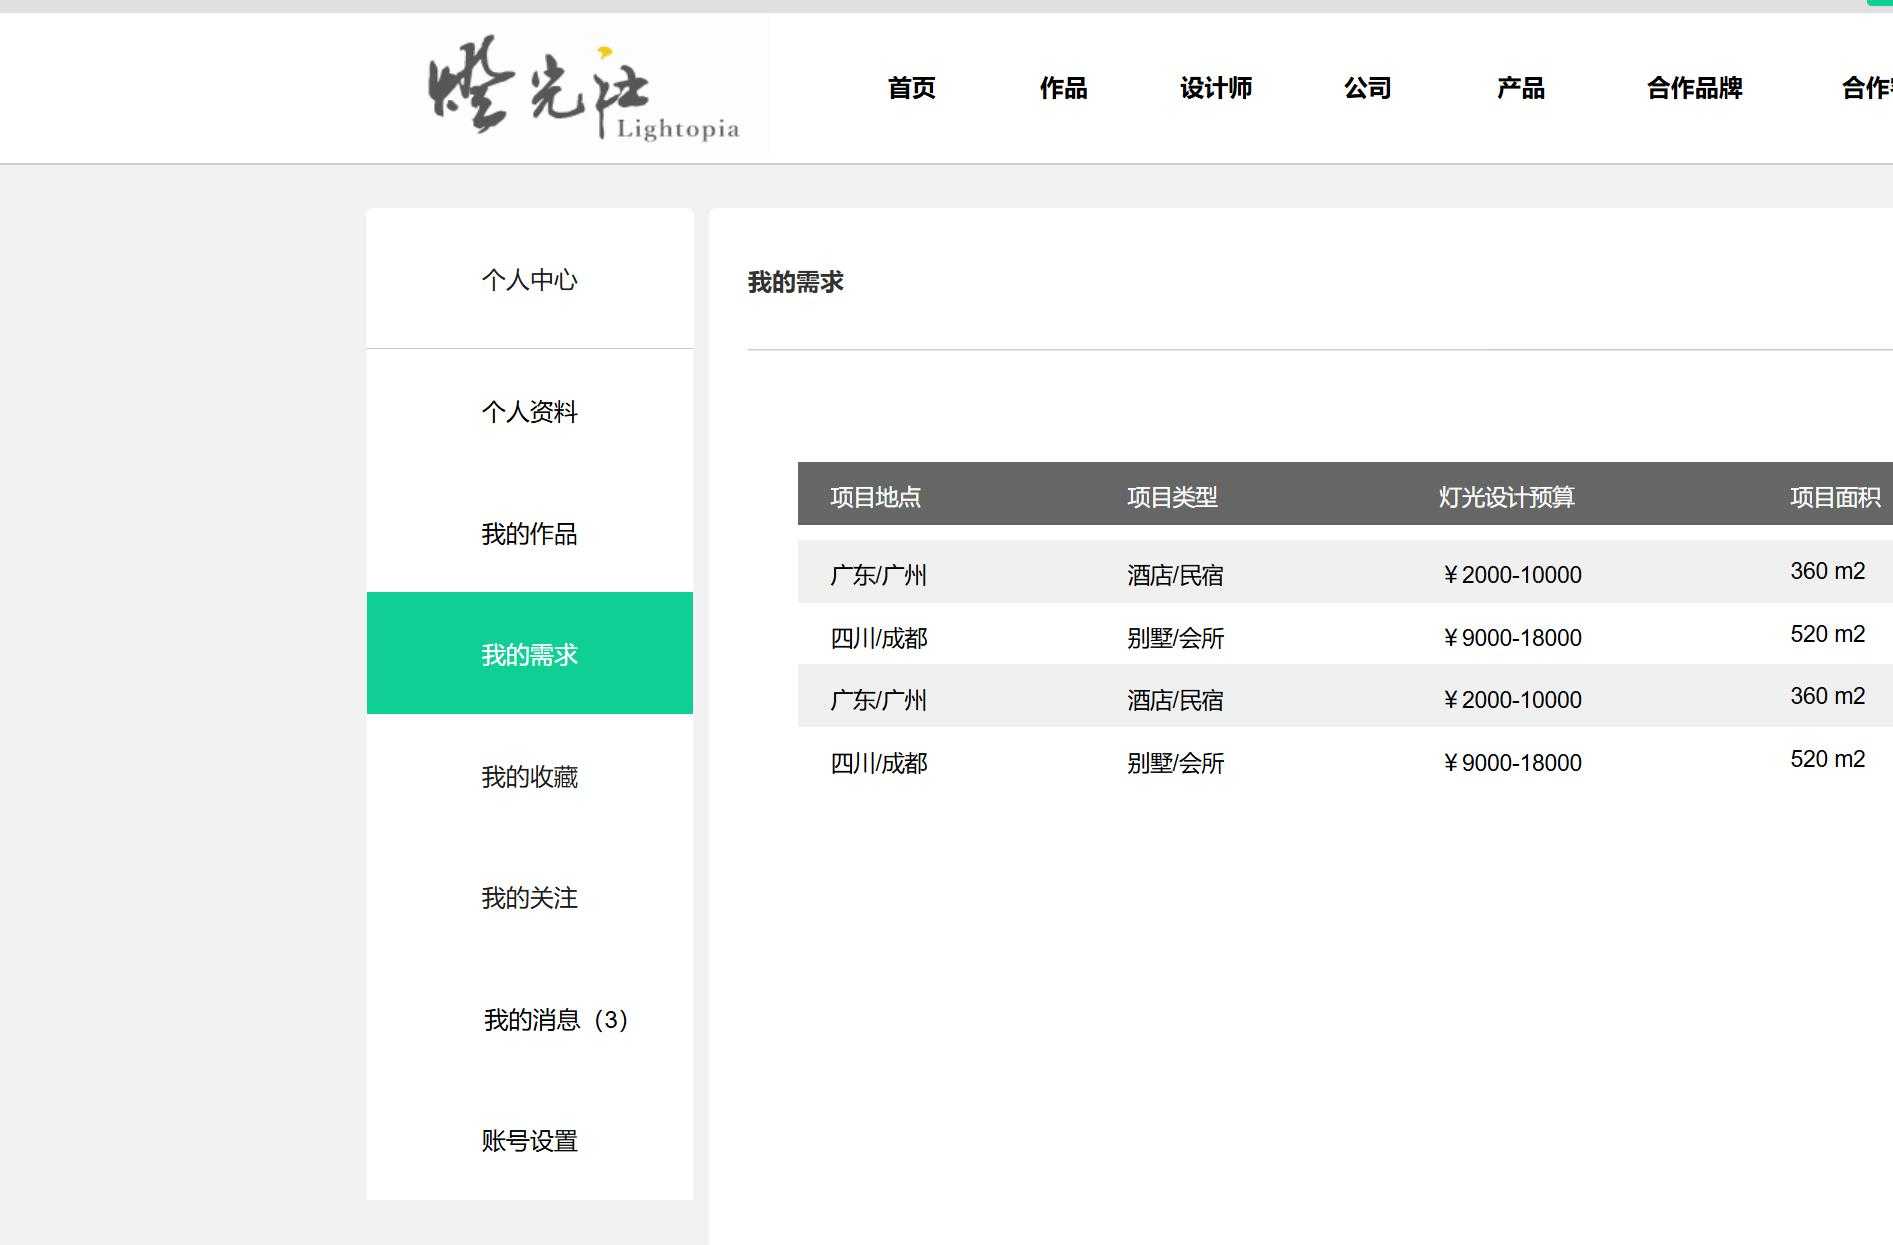Open 个人资料 from the sidebar
Image resolution: width=1893 pixels, height=1245 pixels.
click(530, 412)
